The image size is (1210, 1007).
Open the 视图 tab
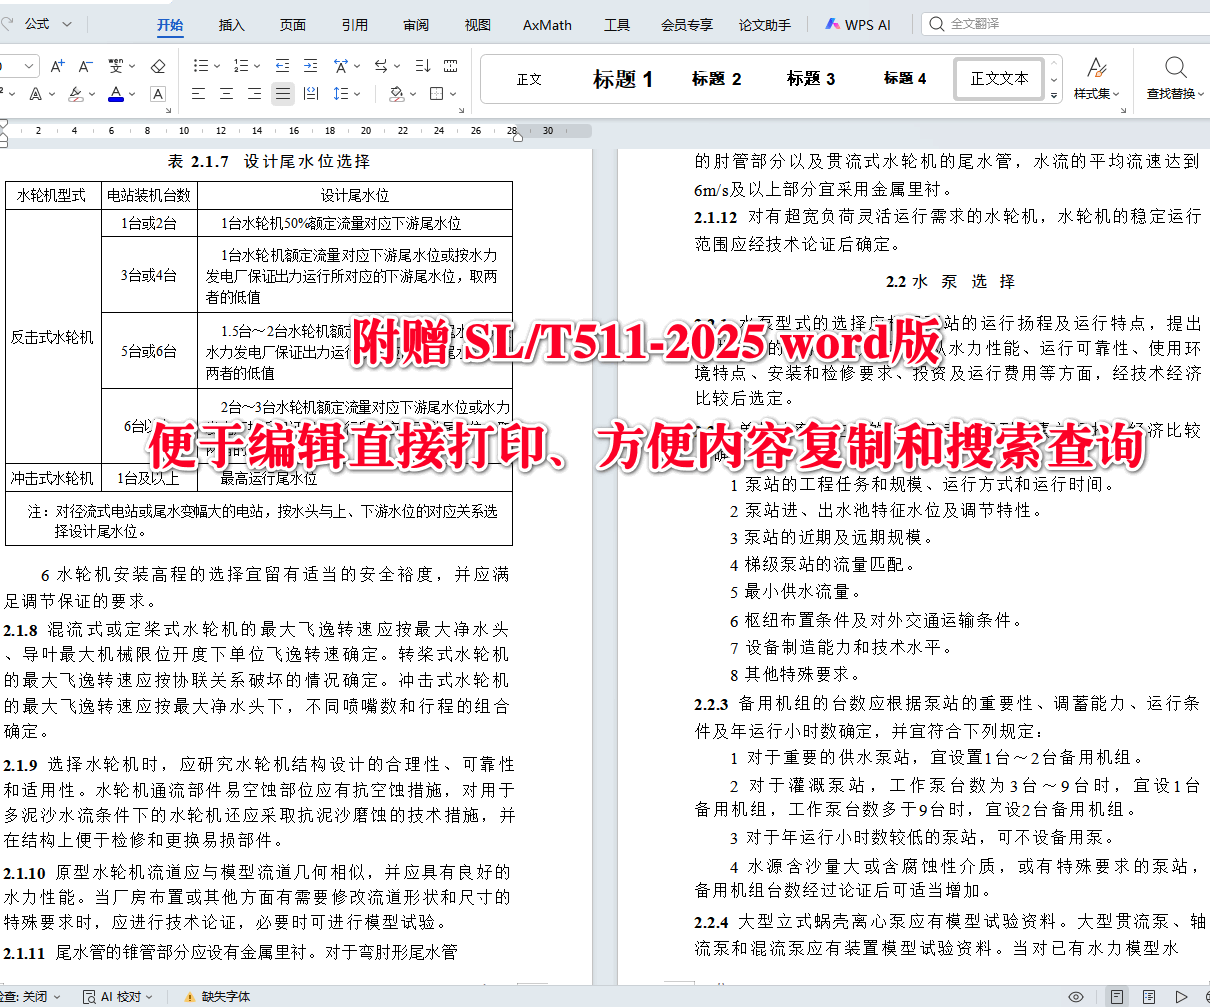click(x=478, y=25)
